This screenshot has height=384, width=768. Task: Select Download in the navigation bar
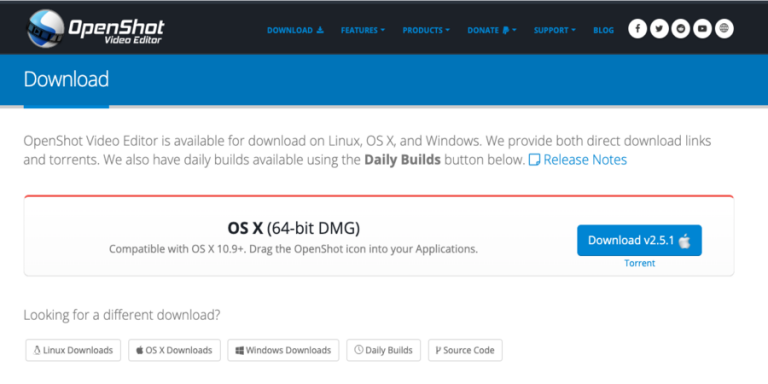coord(295,30)
